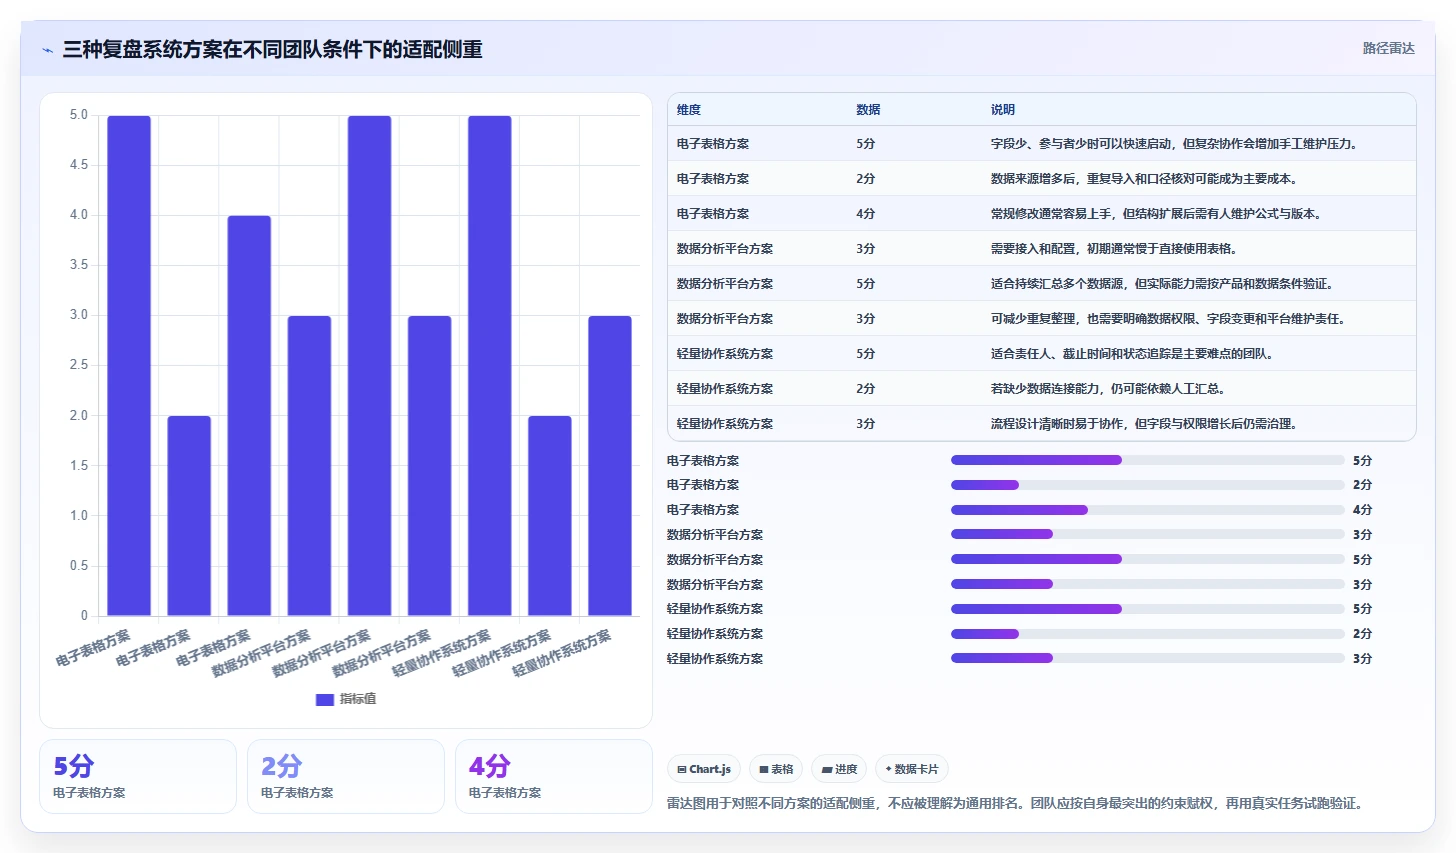Click the 轻量协作系统方案 3分 progress bar
Image resolution: width=1456 pixels, height=853 pixels.
coord(1148,658)
